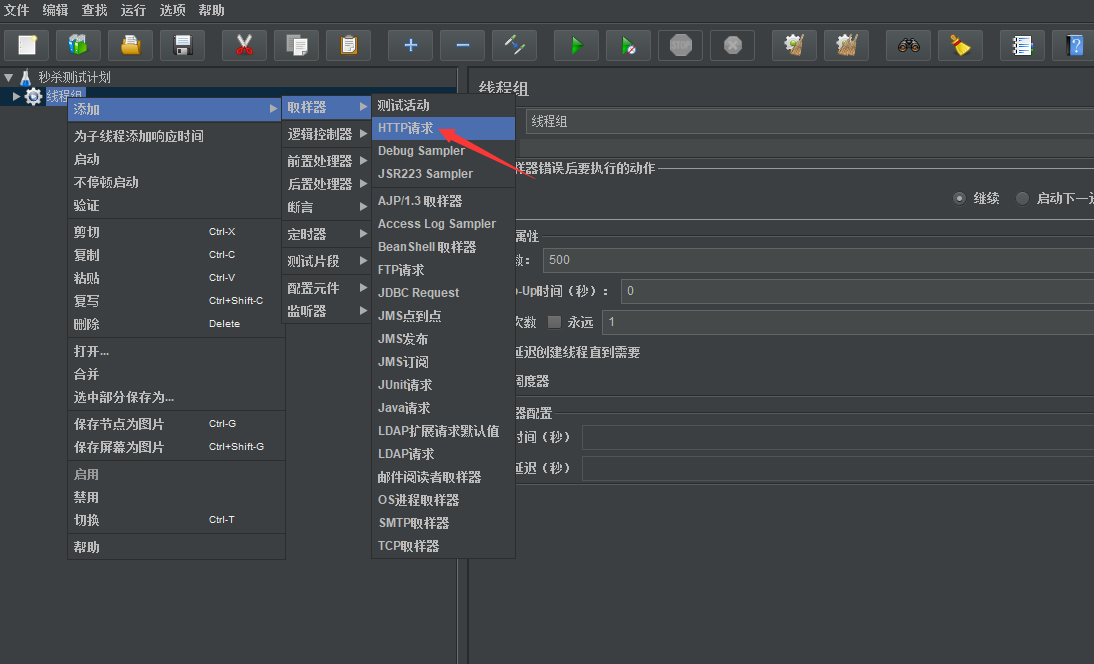Toggle the 永远 checkbox
This screenshot has height=664, width=1094.
555,322
